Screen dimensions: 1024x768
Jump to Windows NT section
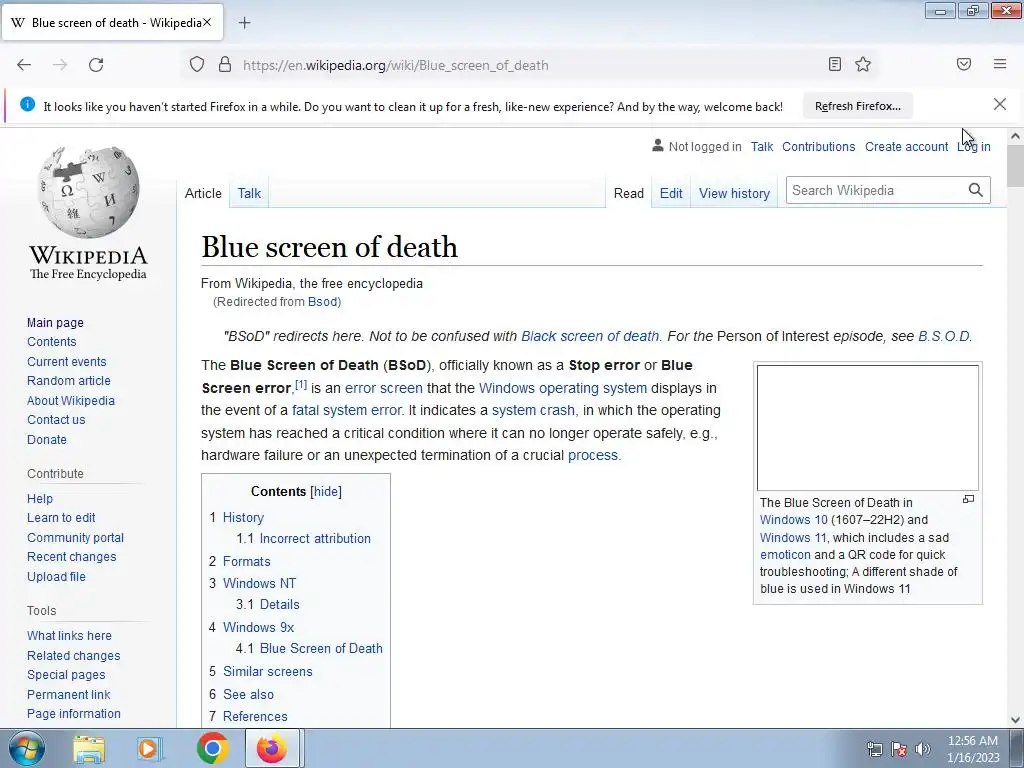click(x=259, y=583)
